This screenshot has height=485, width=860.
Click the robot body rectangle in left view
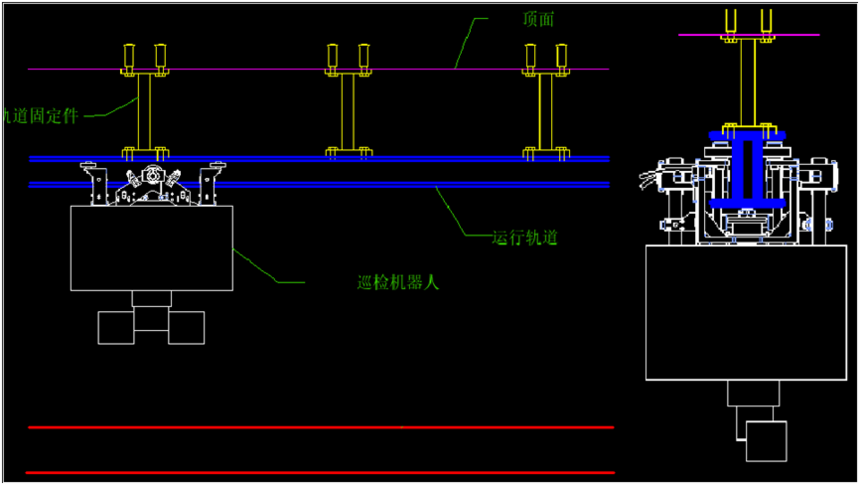click(x=151, y=248)
